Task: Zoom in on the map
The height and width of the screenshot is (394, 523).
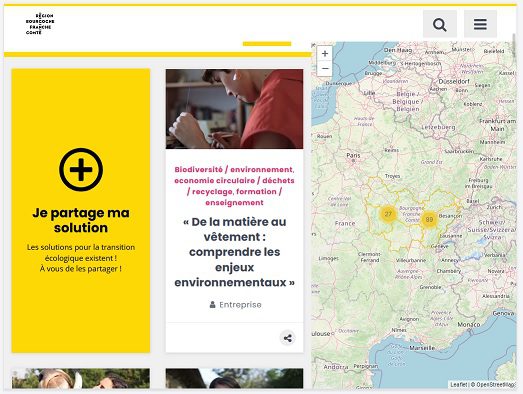Action: pos(325,54)
